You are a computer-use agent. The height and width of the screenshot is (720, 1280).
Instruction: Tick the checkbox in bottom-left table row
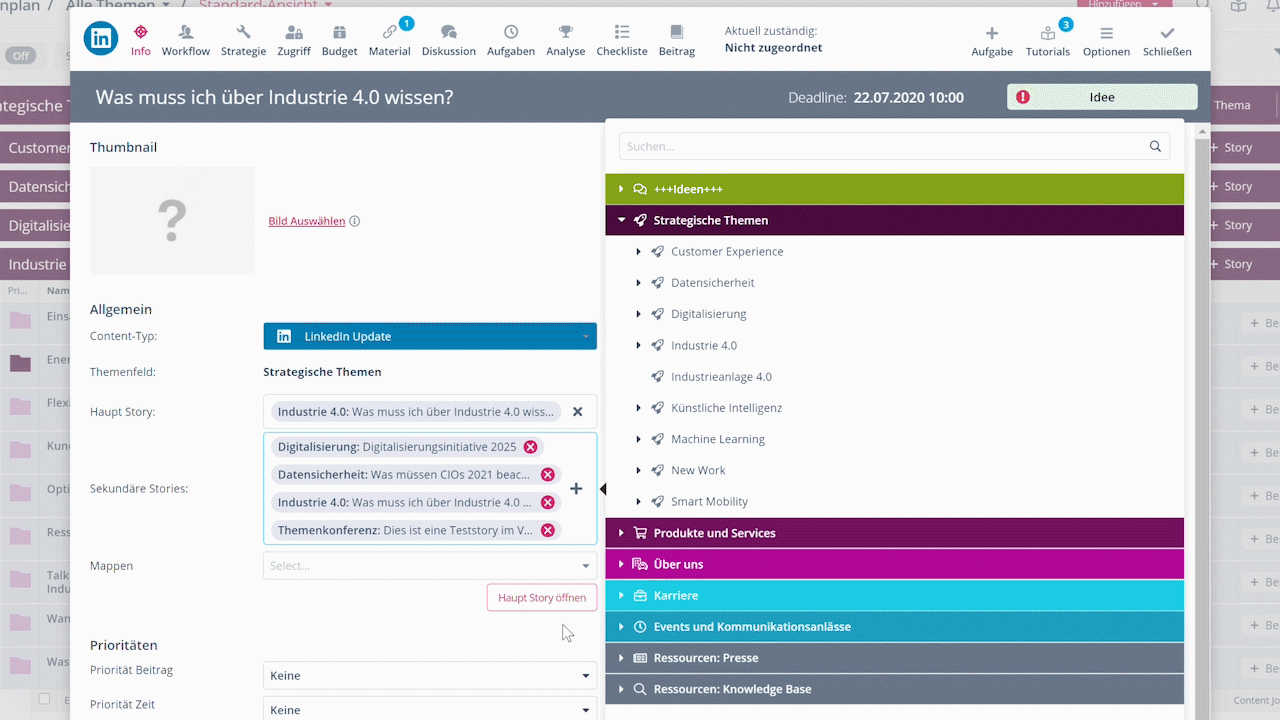click(44, 699)
